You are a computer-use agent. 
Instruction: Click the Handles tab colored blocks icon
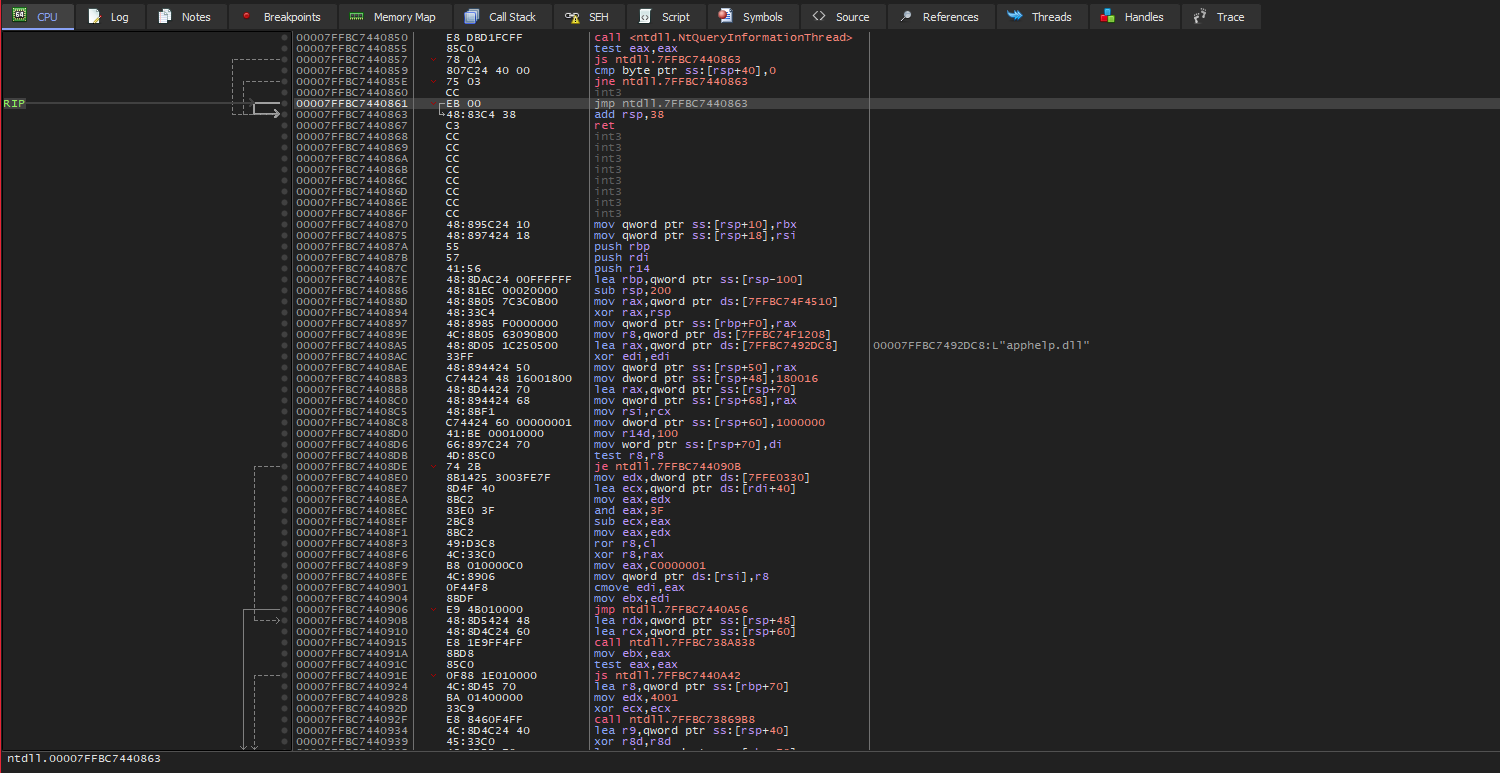click(x=1108, y=17)
